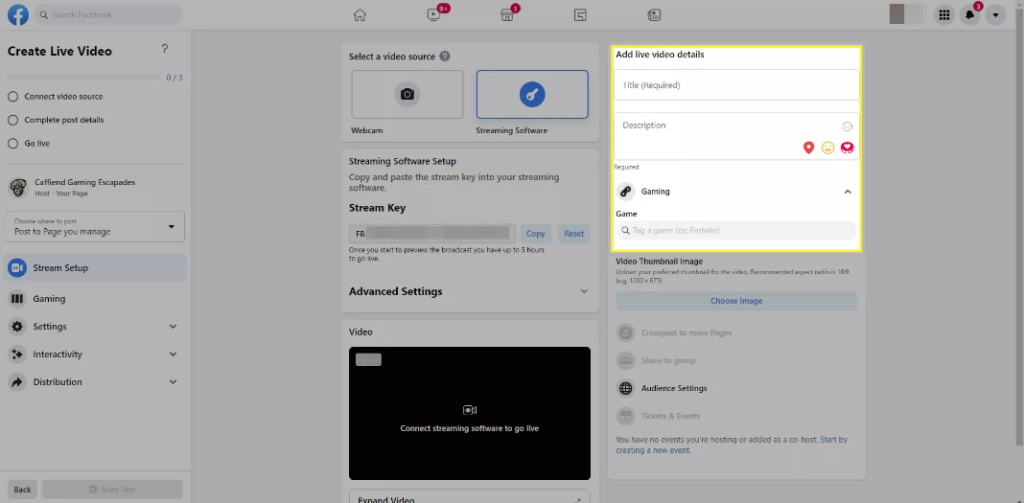Click the Gaming controller icon in details
Image resolution: width=1024 pixels, height=503 pixels.
click(626, 191)
